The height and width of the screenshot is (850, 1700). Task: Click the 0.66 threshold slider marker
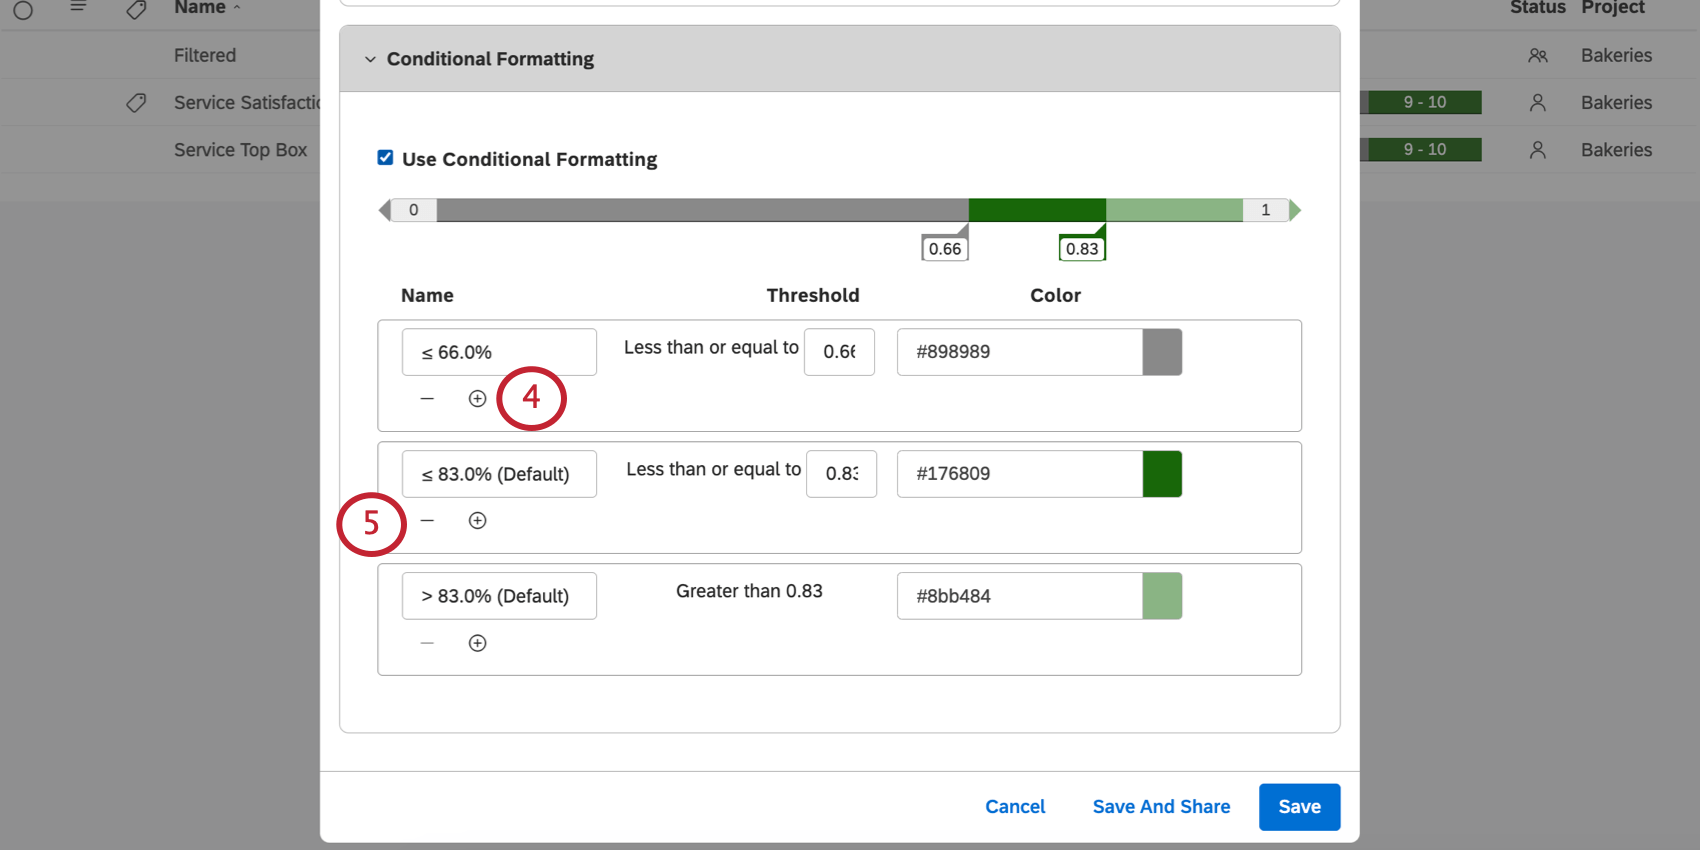pyautogui.click(x=944, y=248)
